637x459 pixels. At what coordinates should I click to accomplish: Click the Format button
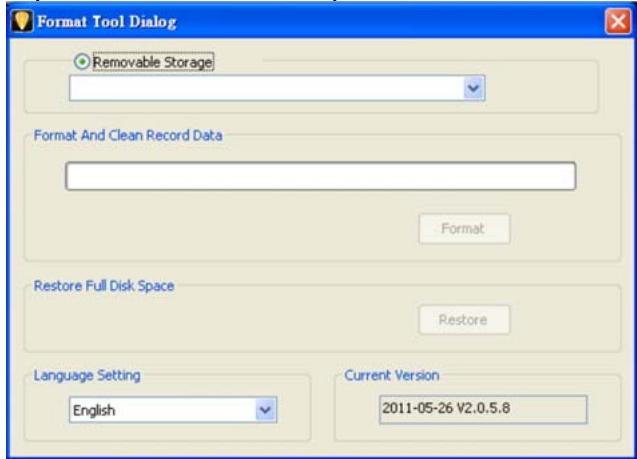[464, 229]
